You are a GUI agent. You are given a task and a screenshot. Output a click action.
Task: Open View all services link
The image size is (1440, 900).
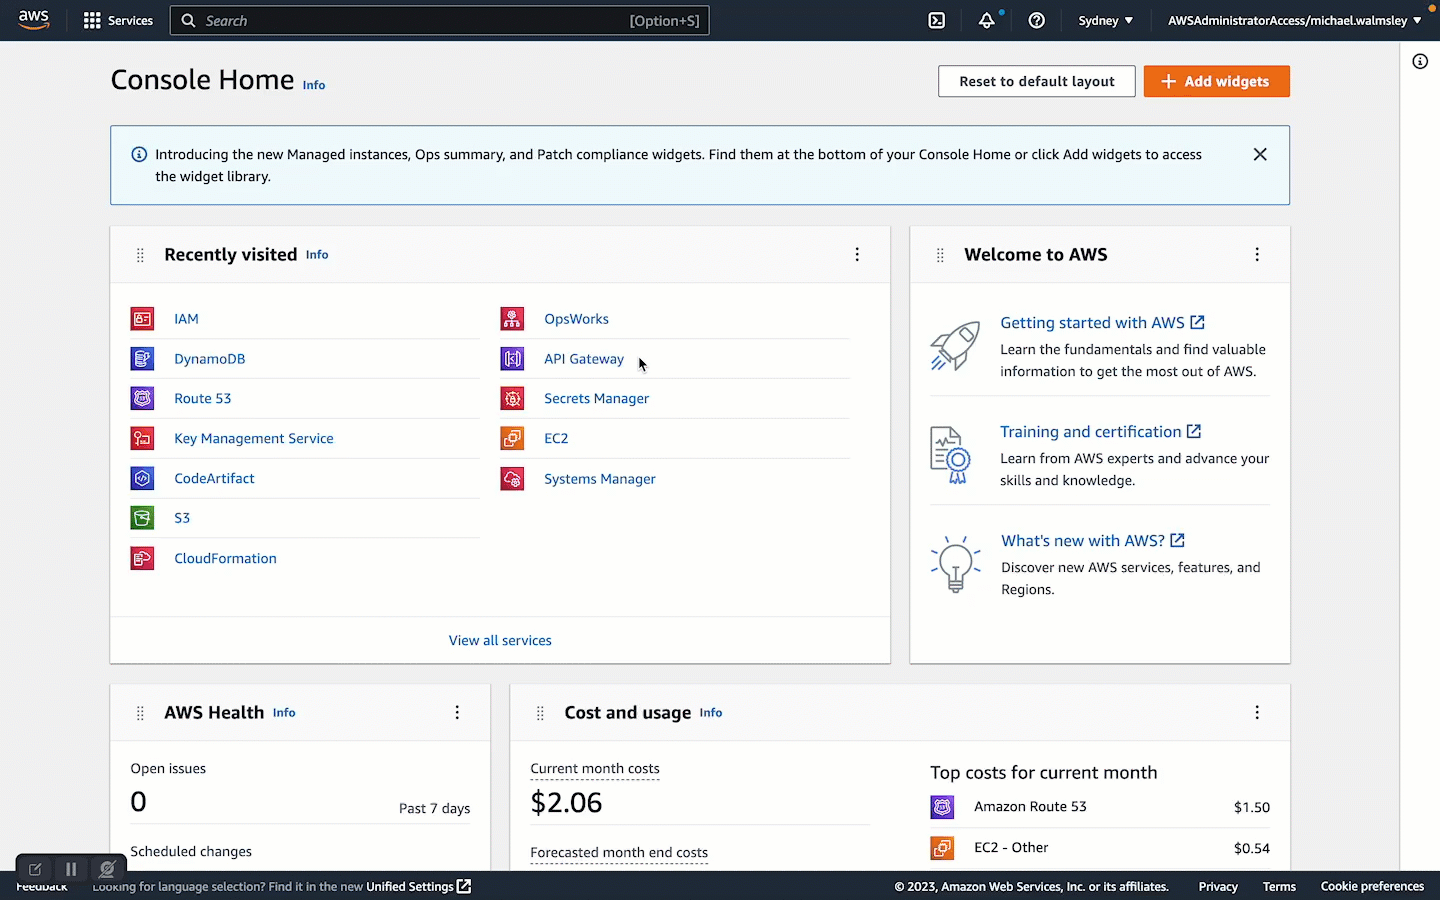500,640
